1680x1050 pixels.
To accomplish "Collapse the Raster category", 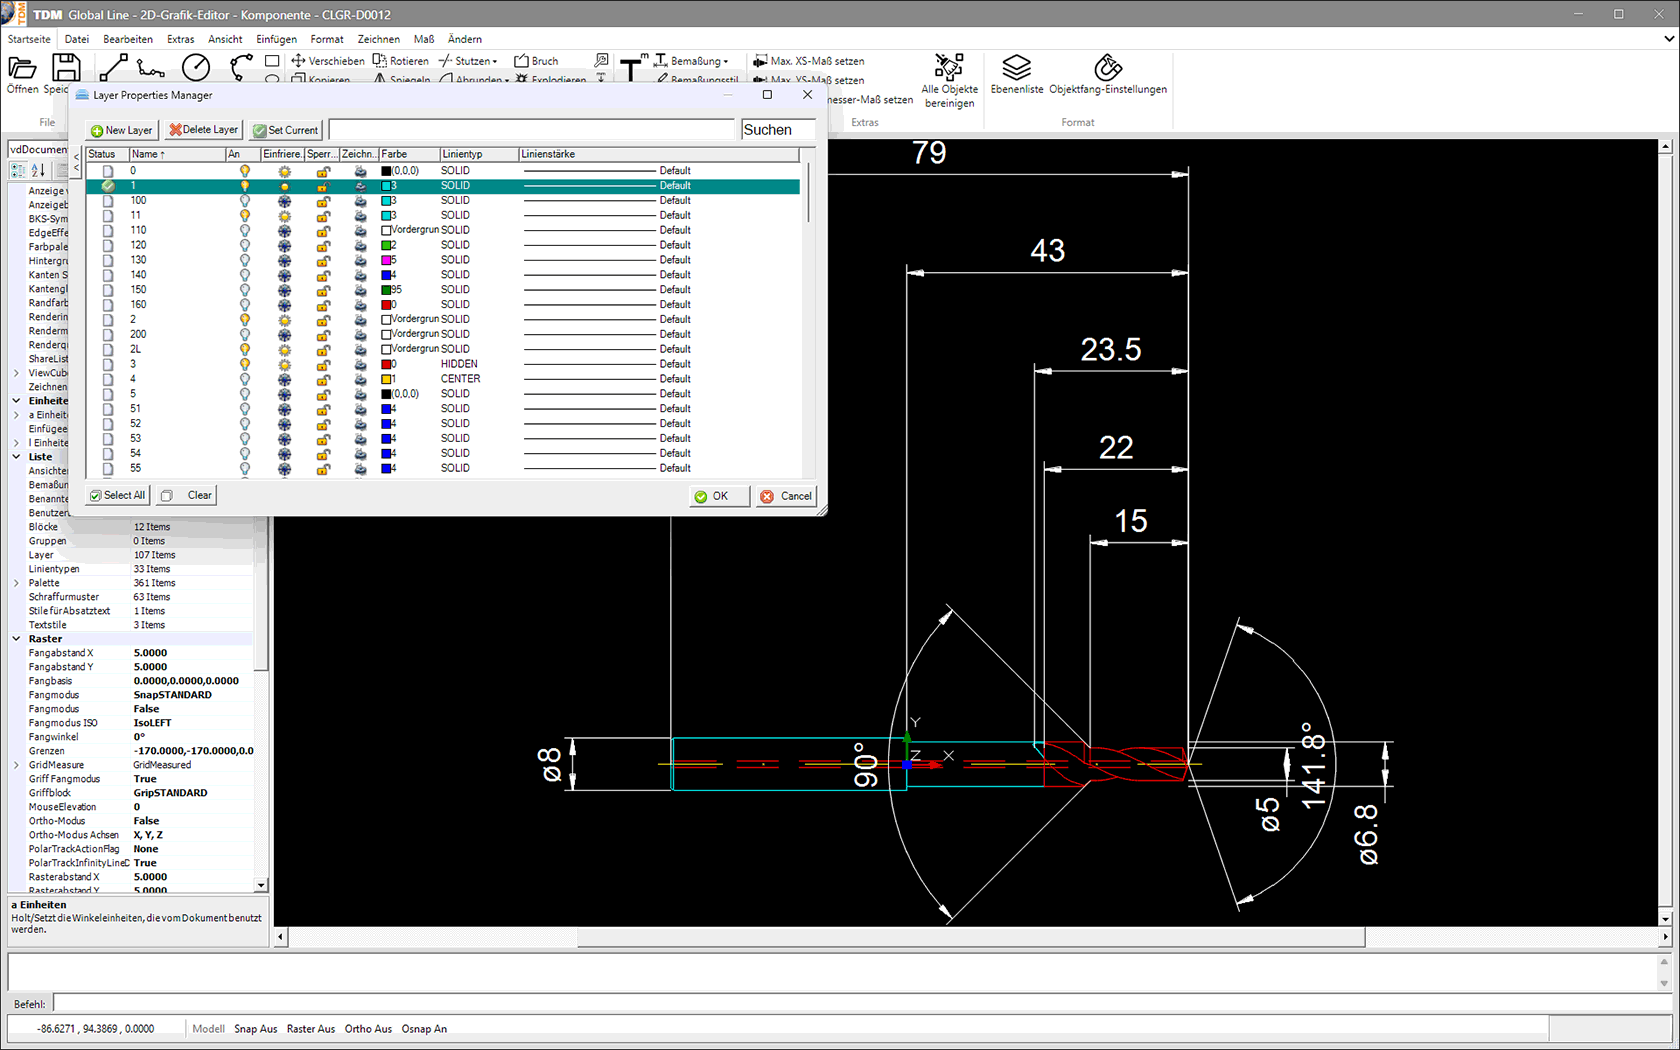I will [16, 639].
